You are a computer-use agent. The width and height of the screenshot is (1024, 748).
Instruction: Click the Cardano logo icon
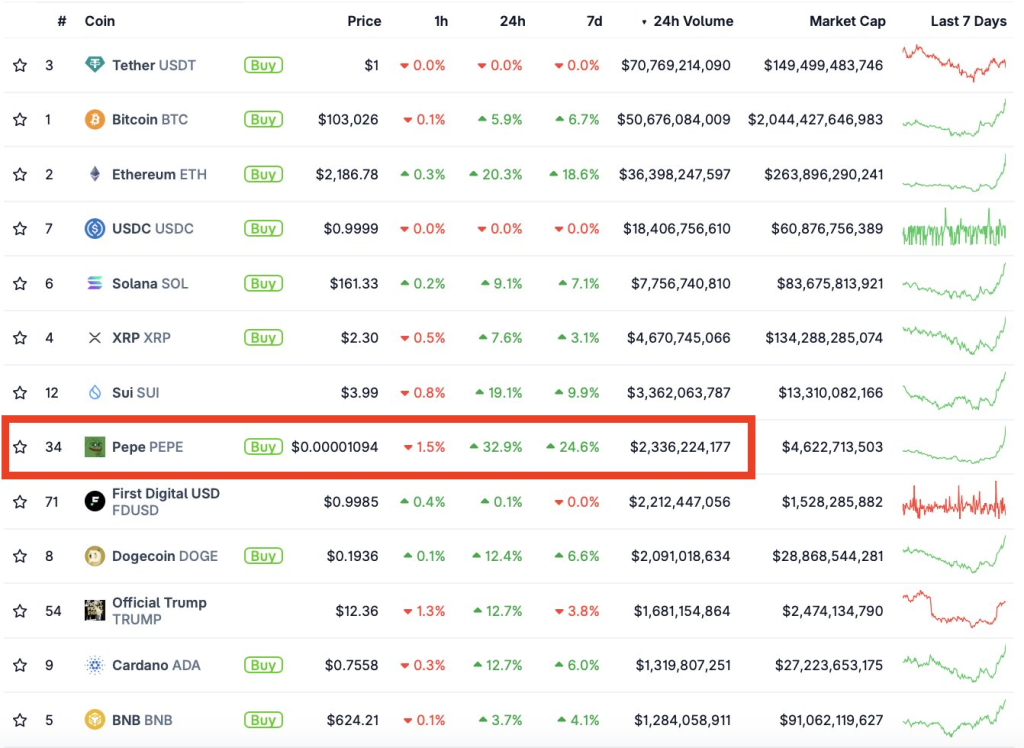(x=95, y=665)
